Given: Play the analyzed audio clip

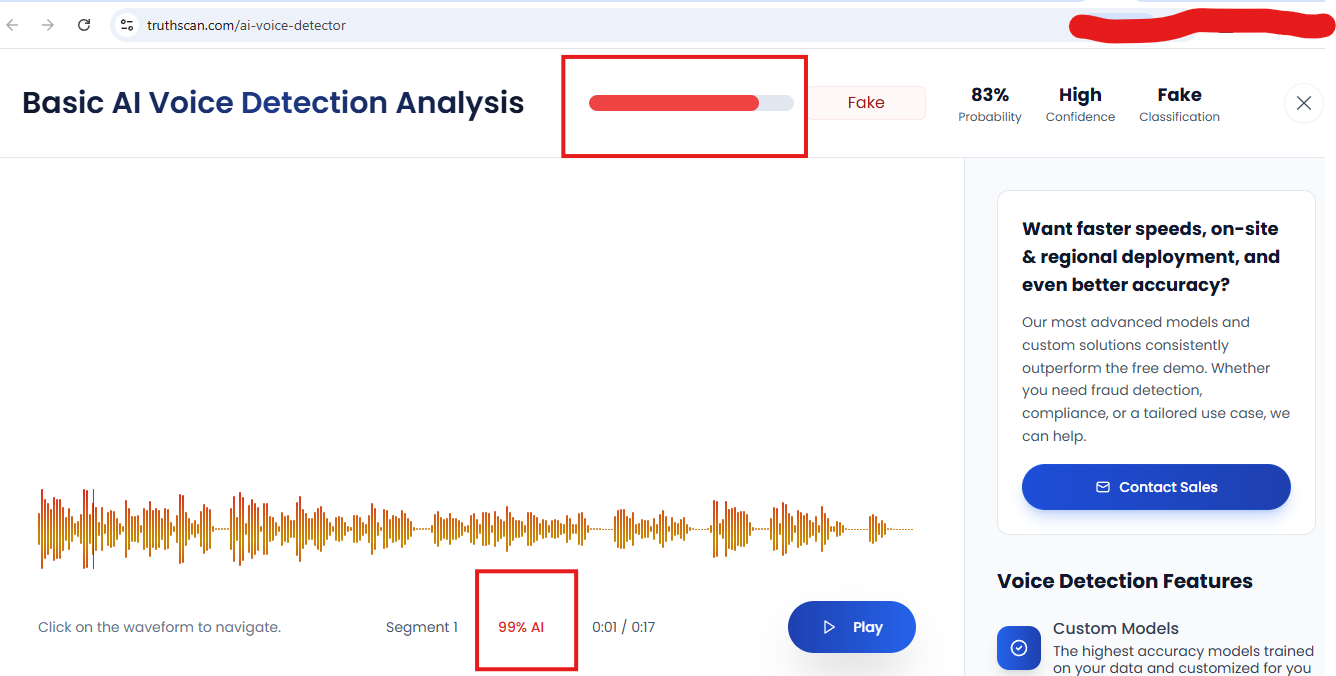Looking at the screenshot, I should 851,627.
